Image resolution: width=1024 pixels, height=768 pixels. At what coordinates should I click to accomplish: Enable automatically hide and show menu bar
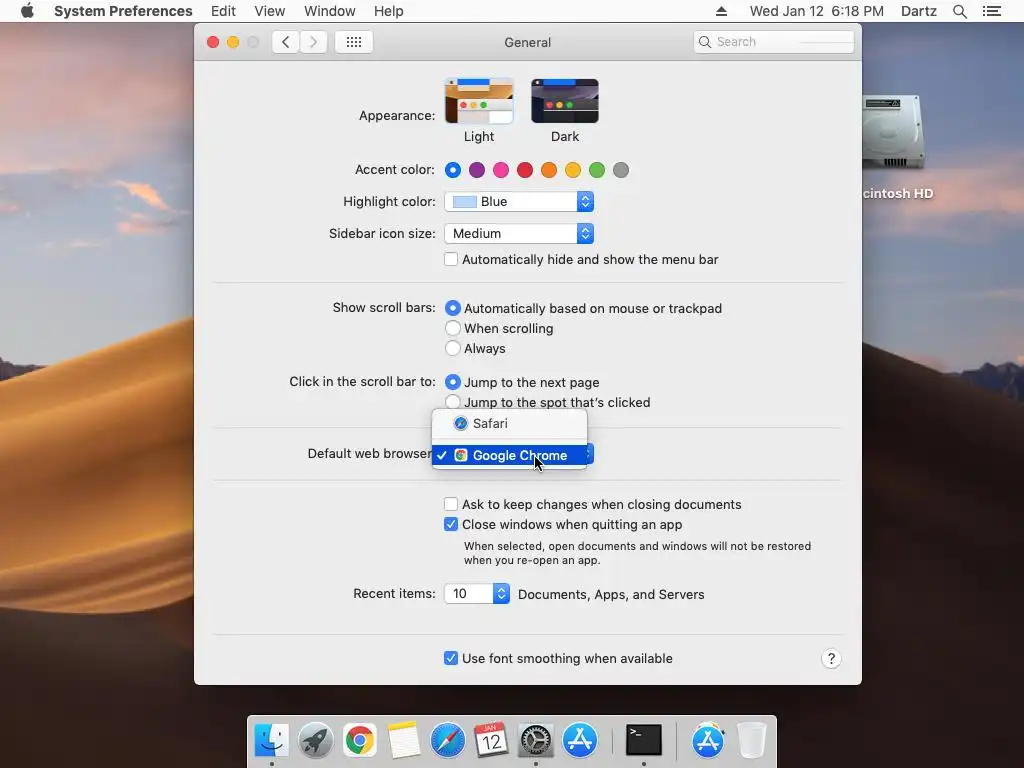tap(451, 259)
